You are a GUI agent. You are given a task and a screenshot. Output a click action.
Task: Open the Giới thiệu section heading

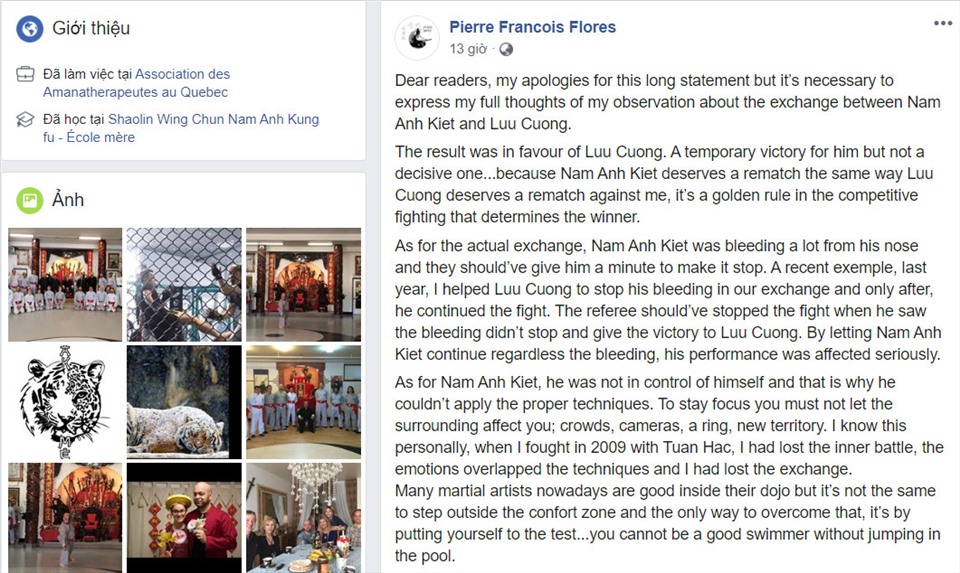pyautogui.click(x=91, y=28)
